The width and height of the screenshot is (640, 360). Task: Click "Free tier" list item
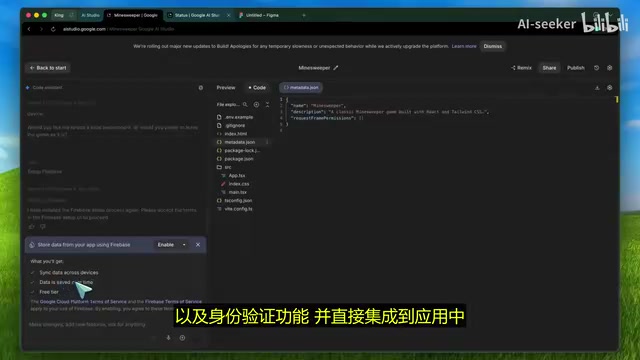(x=49, y=292)
